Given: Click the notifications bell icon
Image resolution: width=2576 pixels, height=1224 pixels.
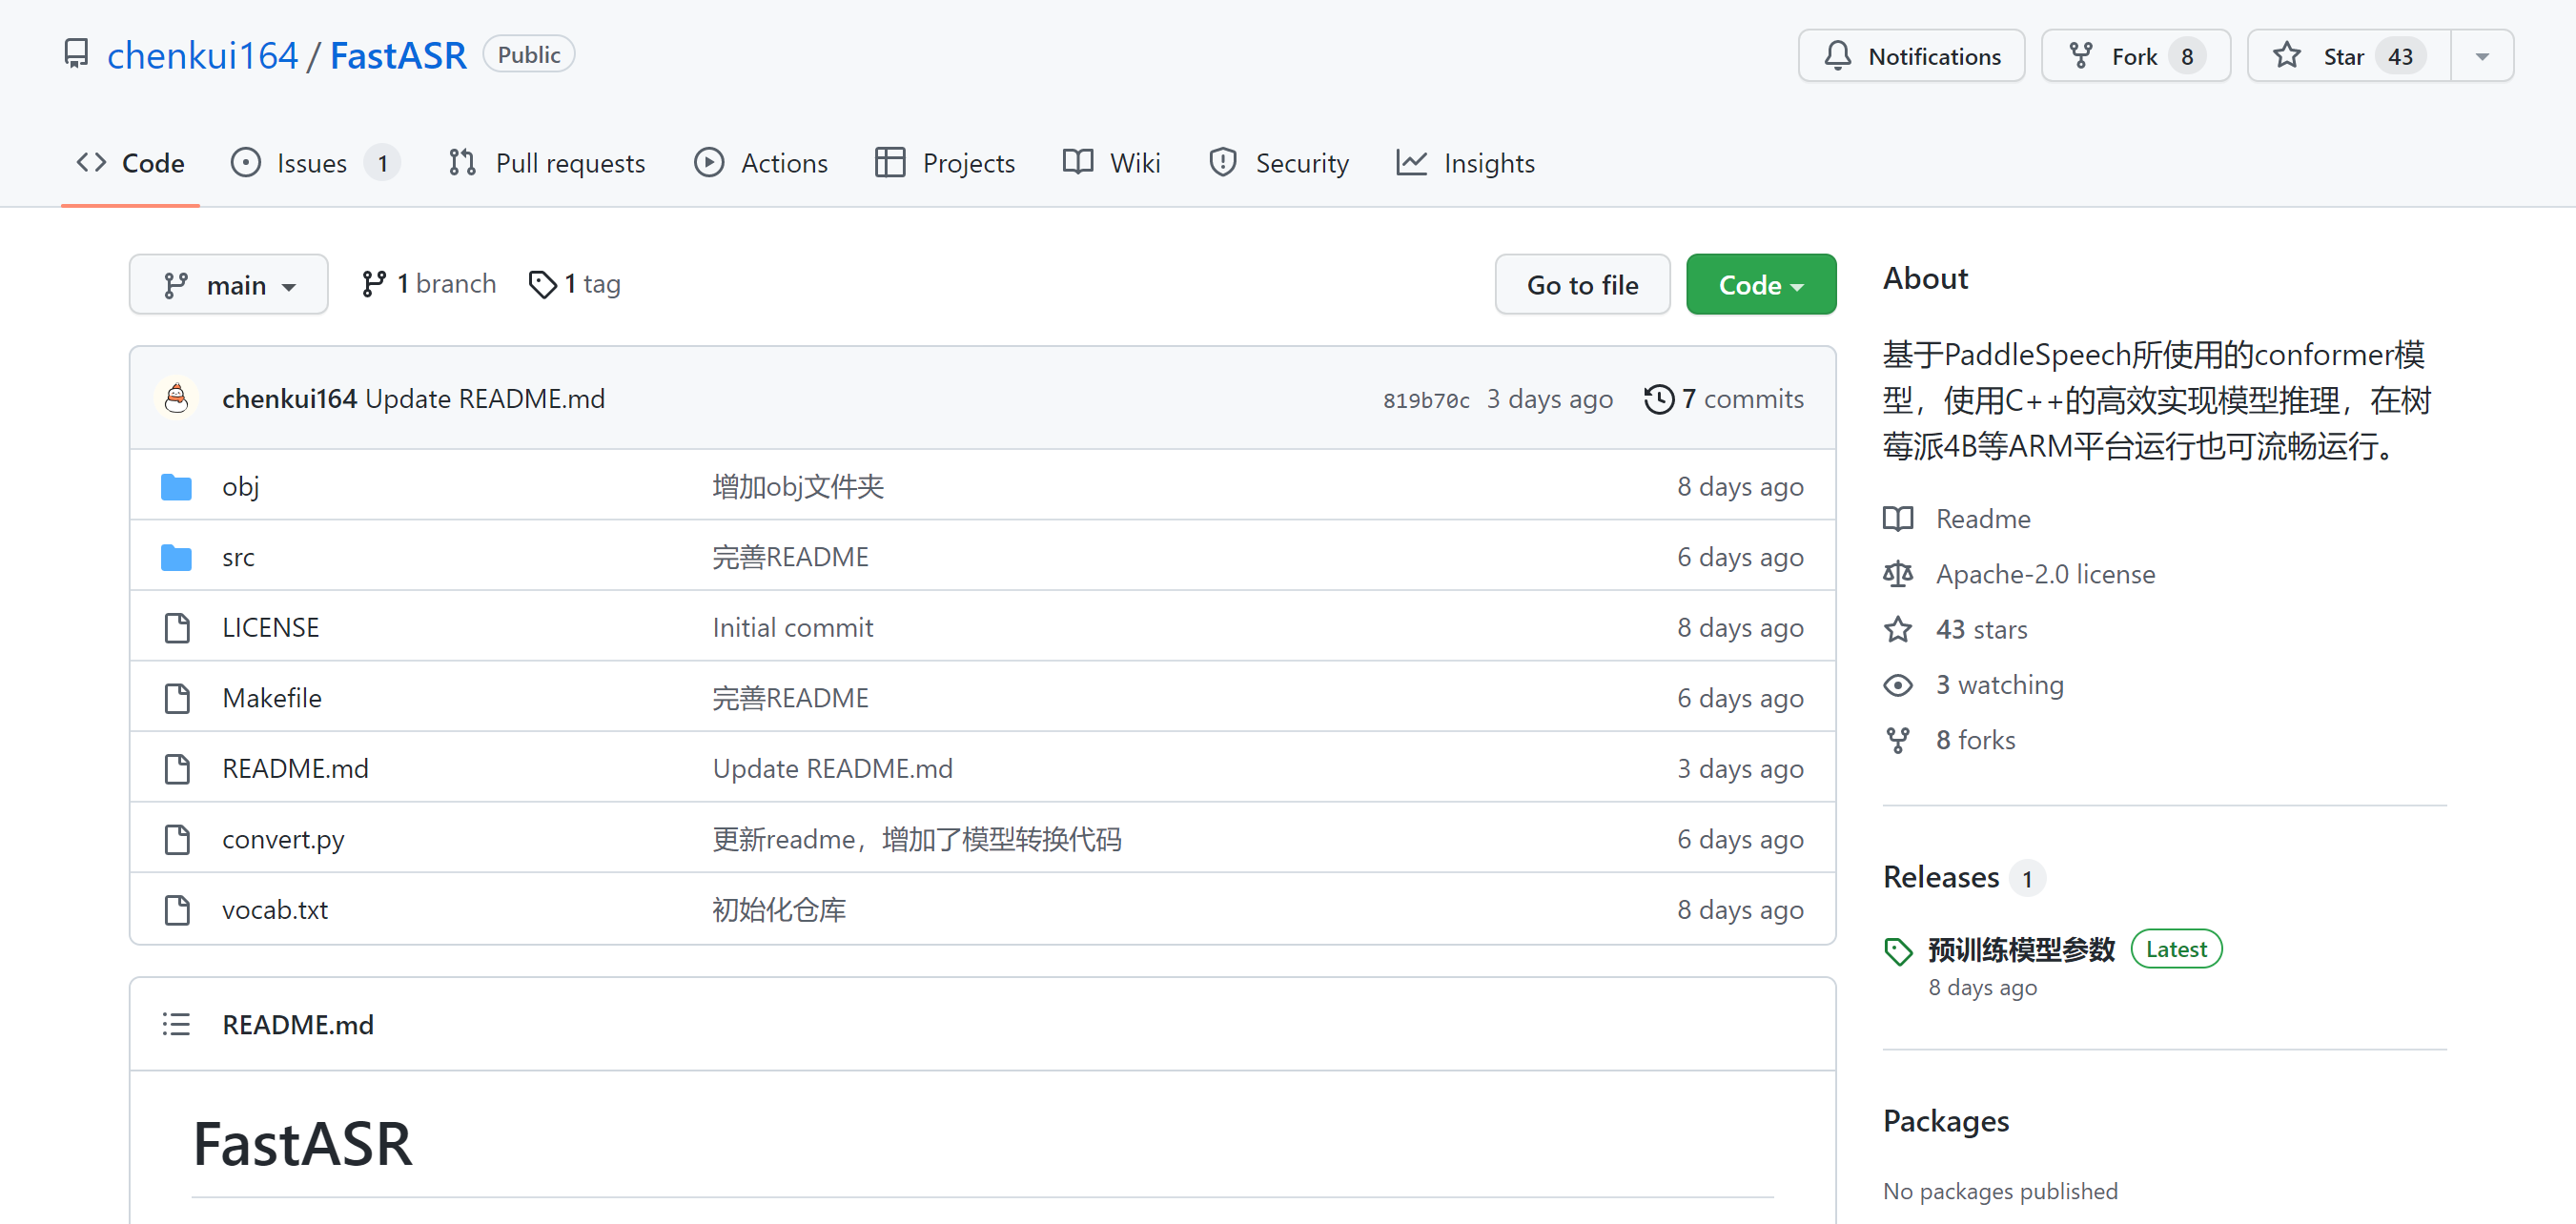Looking at the screenshot, I should point(1837,56).
